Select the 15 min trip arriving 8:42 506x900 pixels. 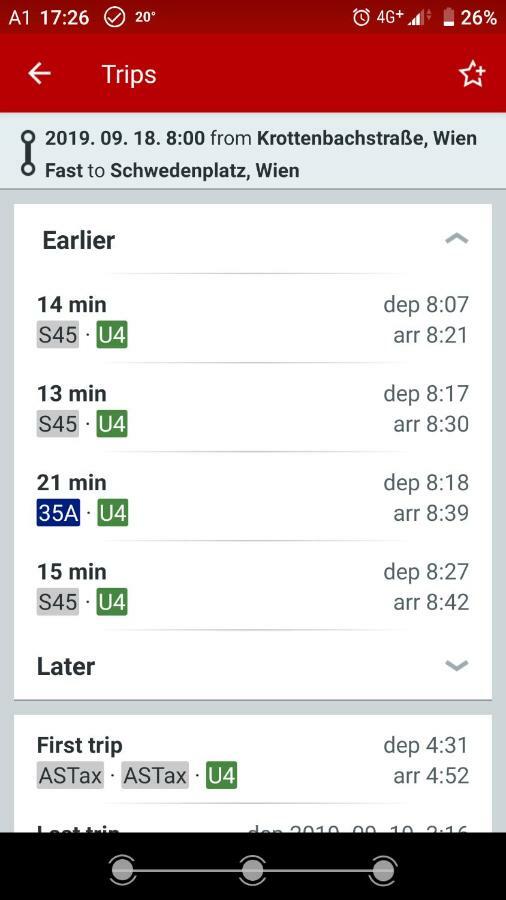coord(253,586)
